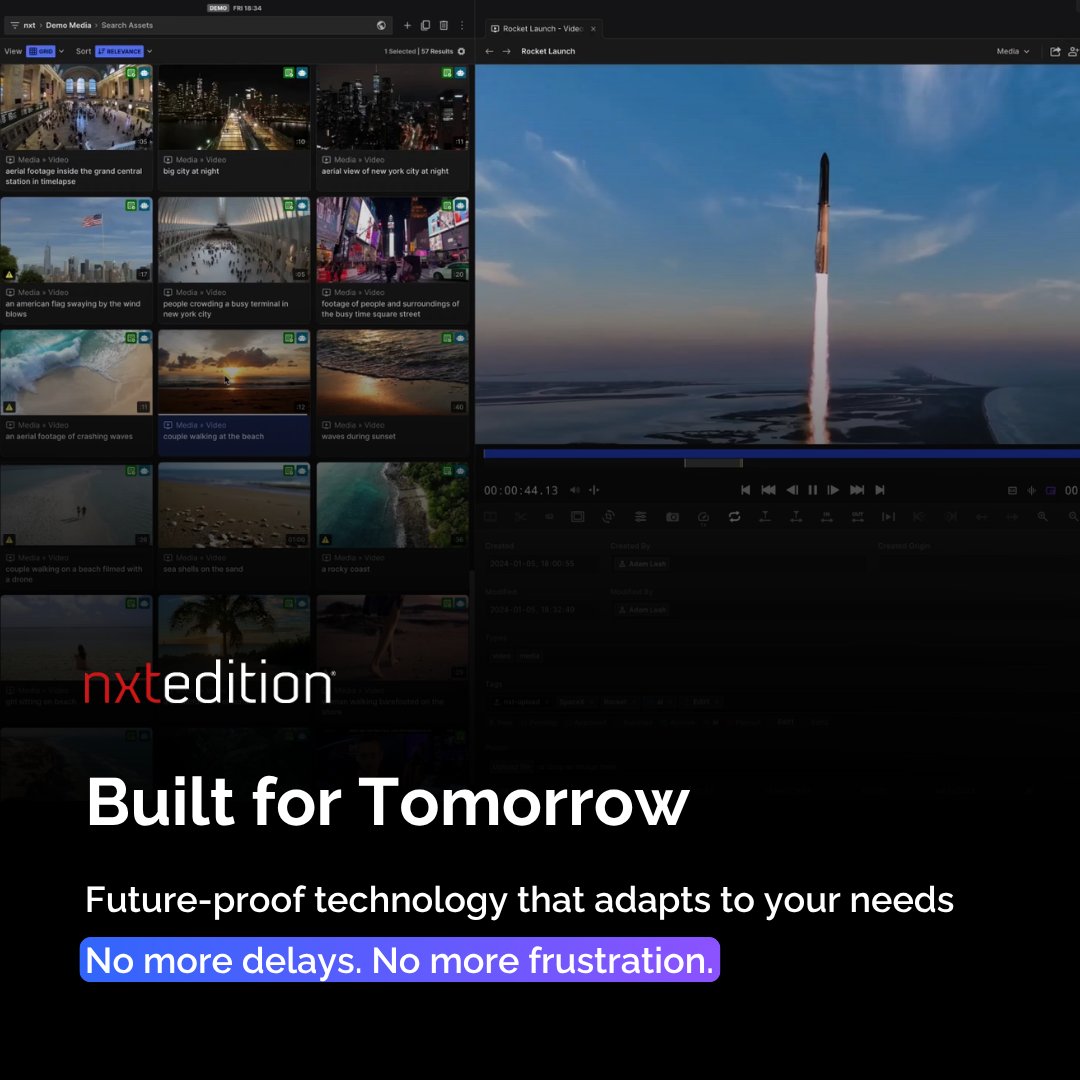The height and width of the screenshot is (1080, 1080).
Task: Open aerial footage of crashing waves thumbnail
Action: click(76, 373)
